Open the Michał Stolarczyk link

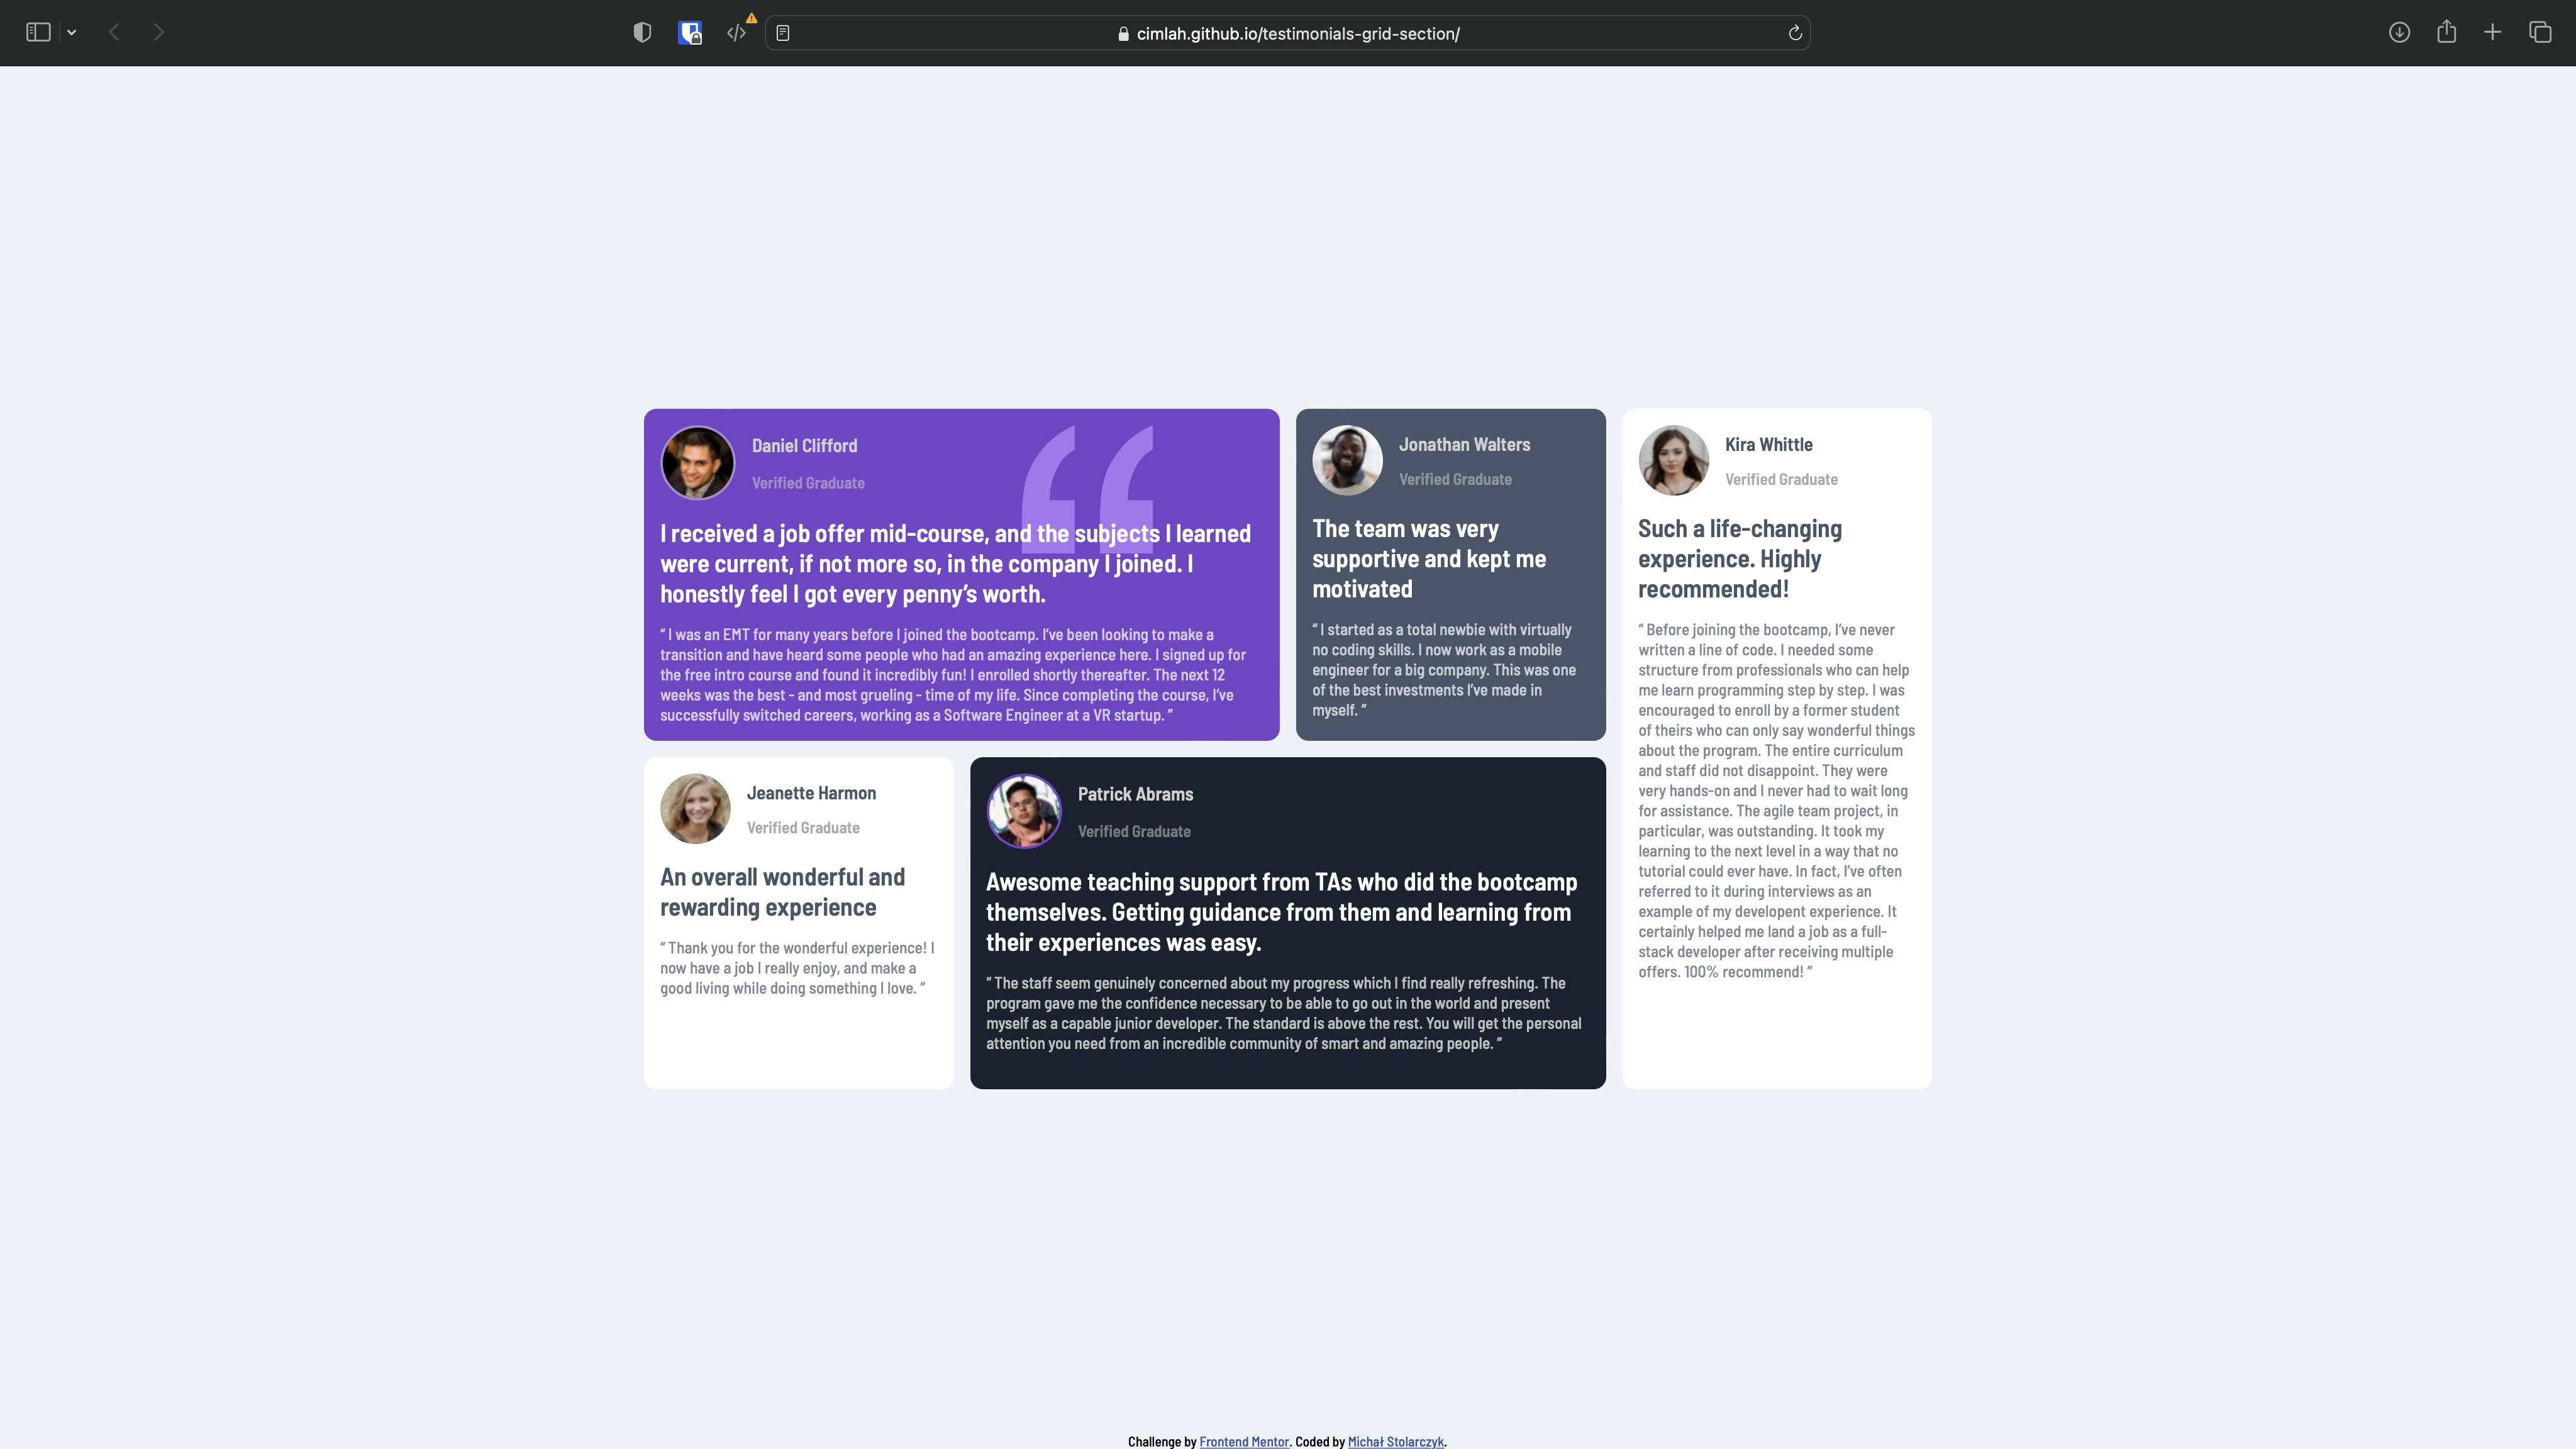click(x=1395, y=1441)
